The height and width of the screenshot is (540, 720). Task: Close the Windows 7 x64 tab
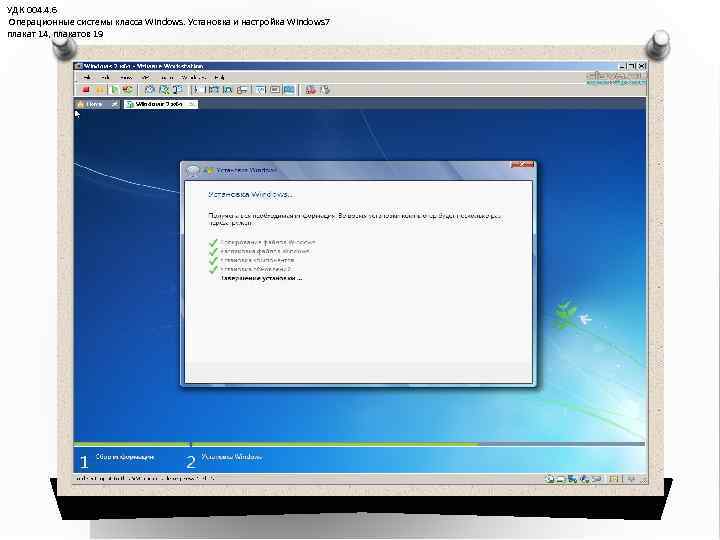pos(192,104)
